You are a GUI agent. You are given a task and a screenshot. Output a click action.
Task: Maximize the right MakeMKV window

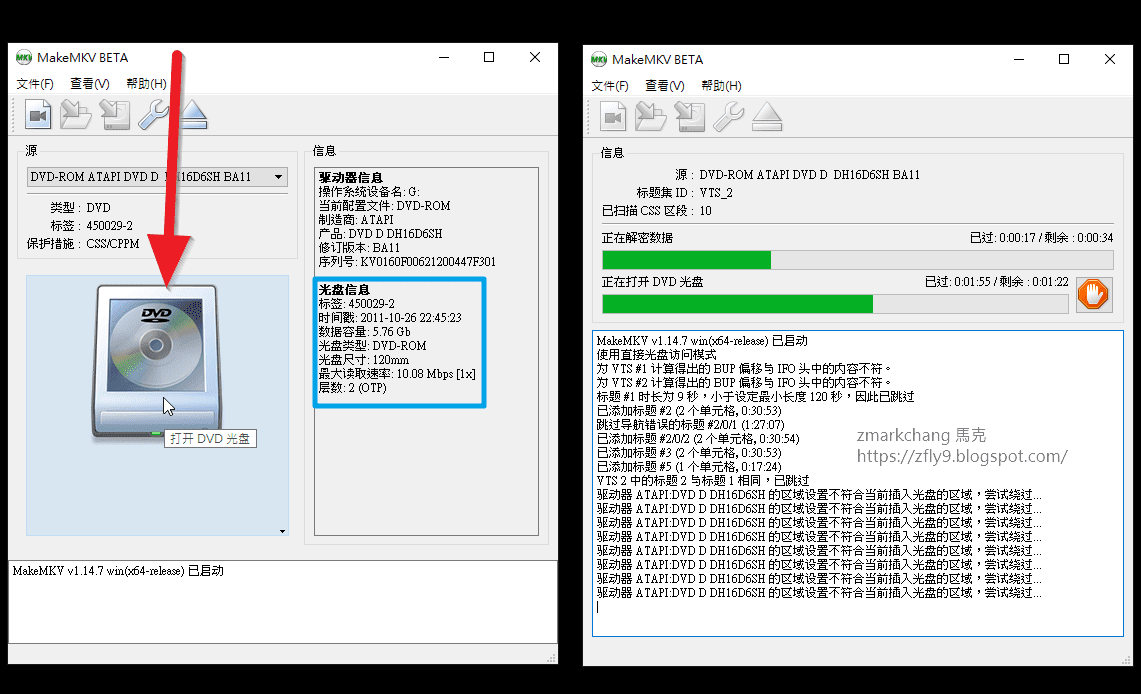click(x=1064, y=60)
